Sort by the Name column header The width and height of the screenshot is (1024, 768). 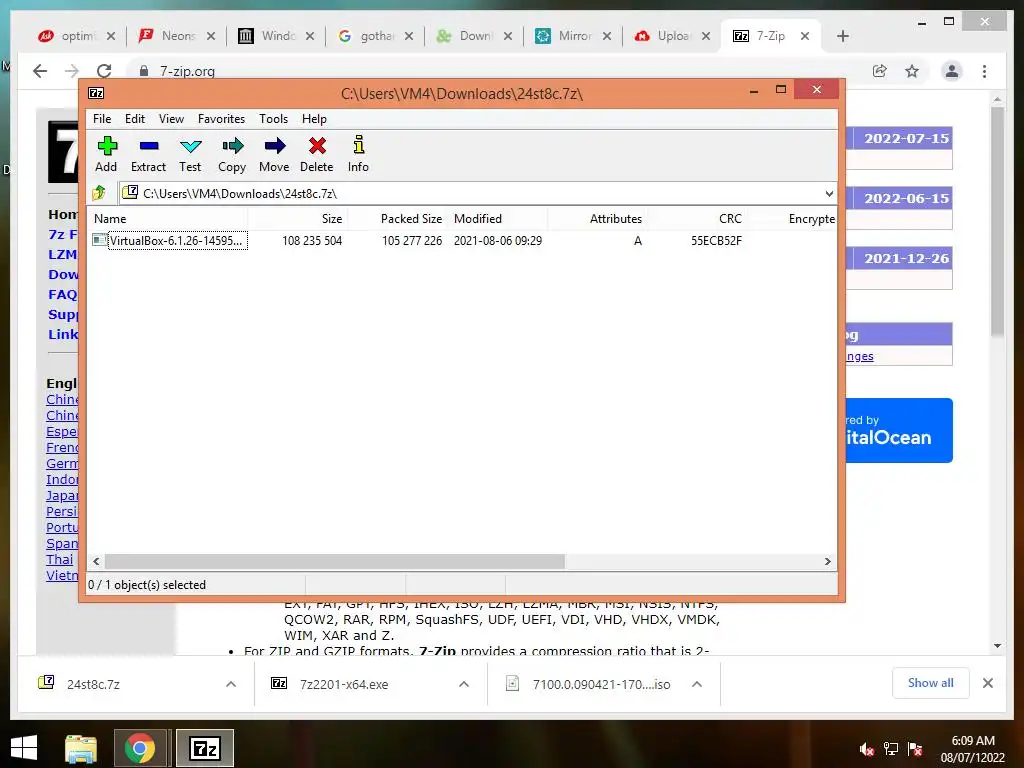pos(167,219)
